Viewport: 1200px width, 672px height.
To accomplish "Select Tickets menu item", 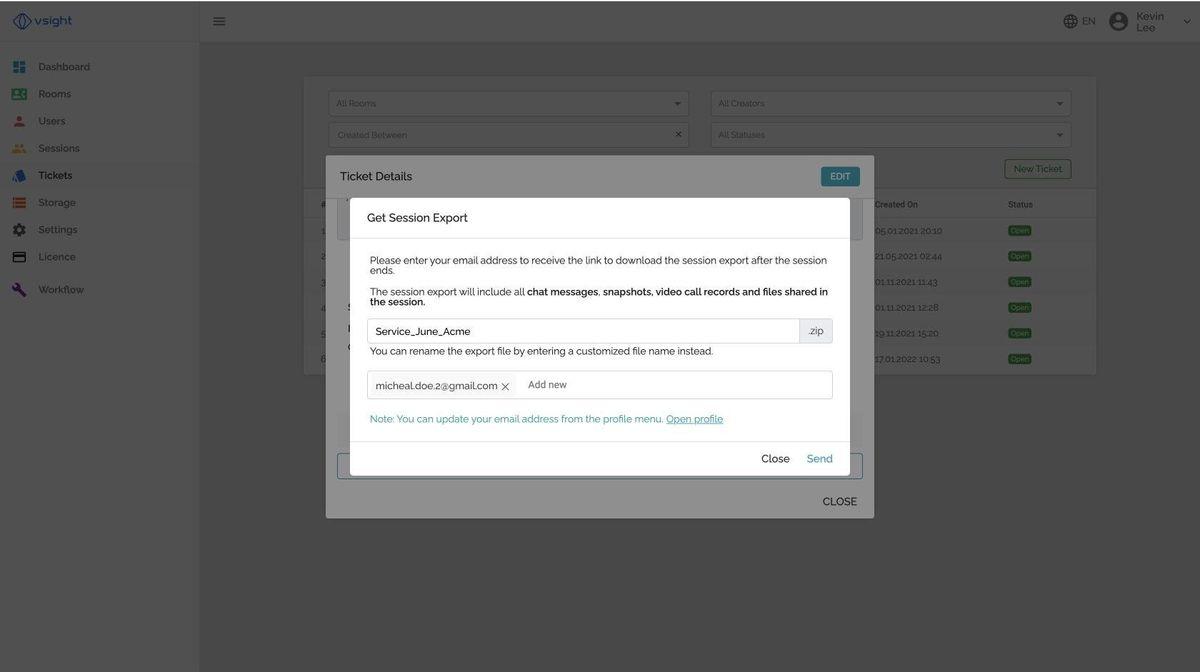I will coord(55,175).
